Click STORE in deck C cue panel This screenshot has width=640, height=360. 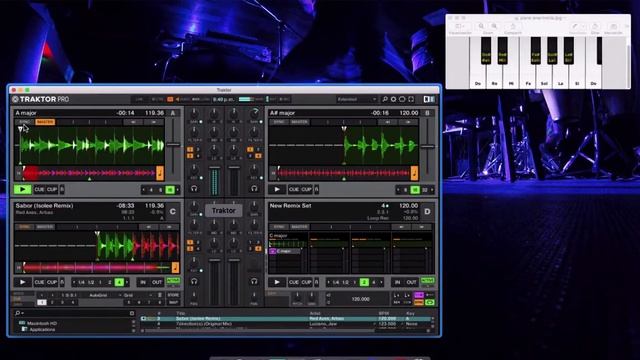pyautogui.click(x=173, y=295)
